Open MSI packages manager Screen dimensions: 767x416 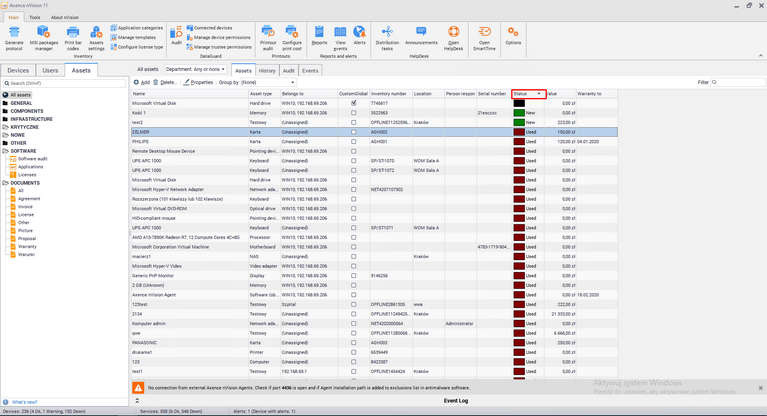(43, 33)
